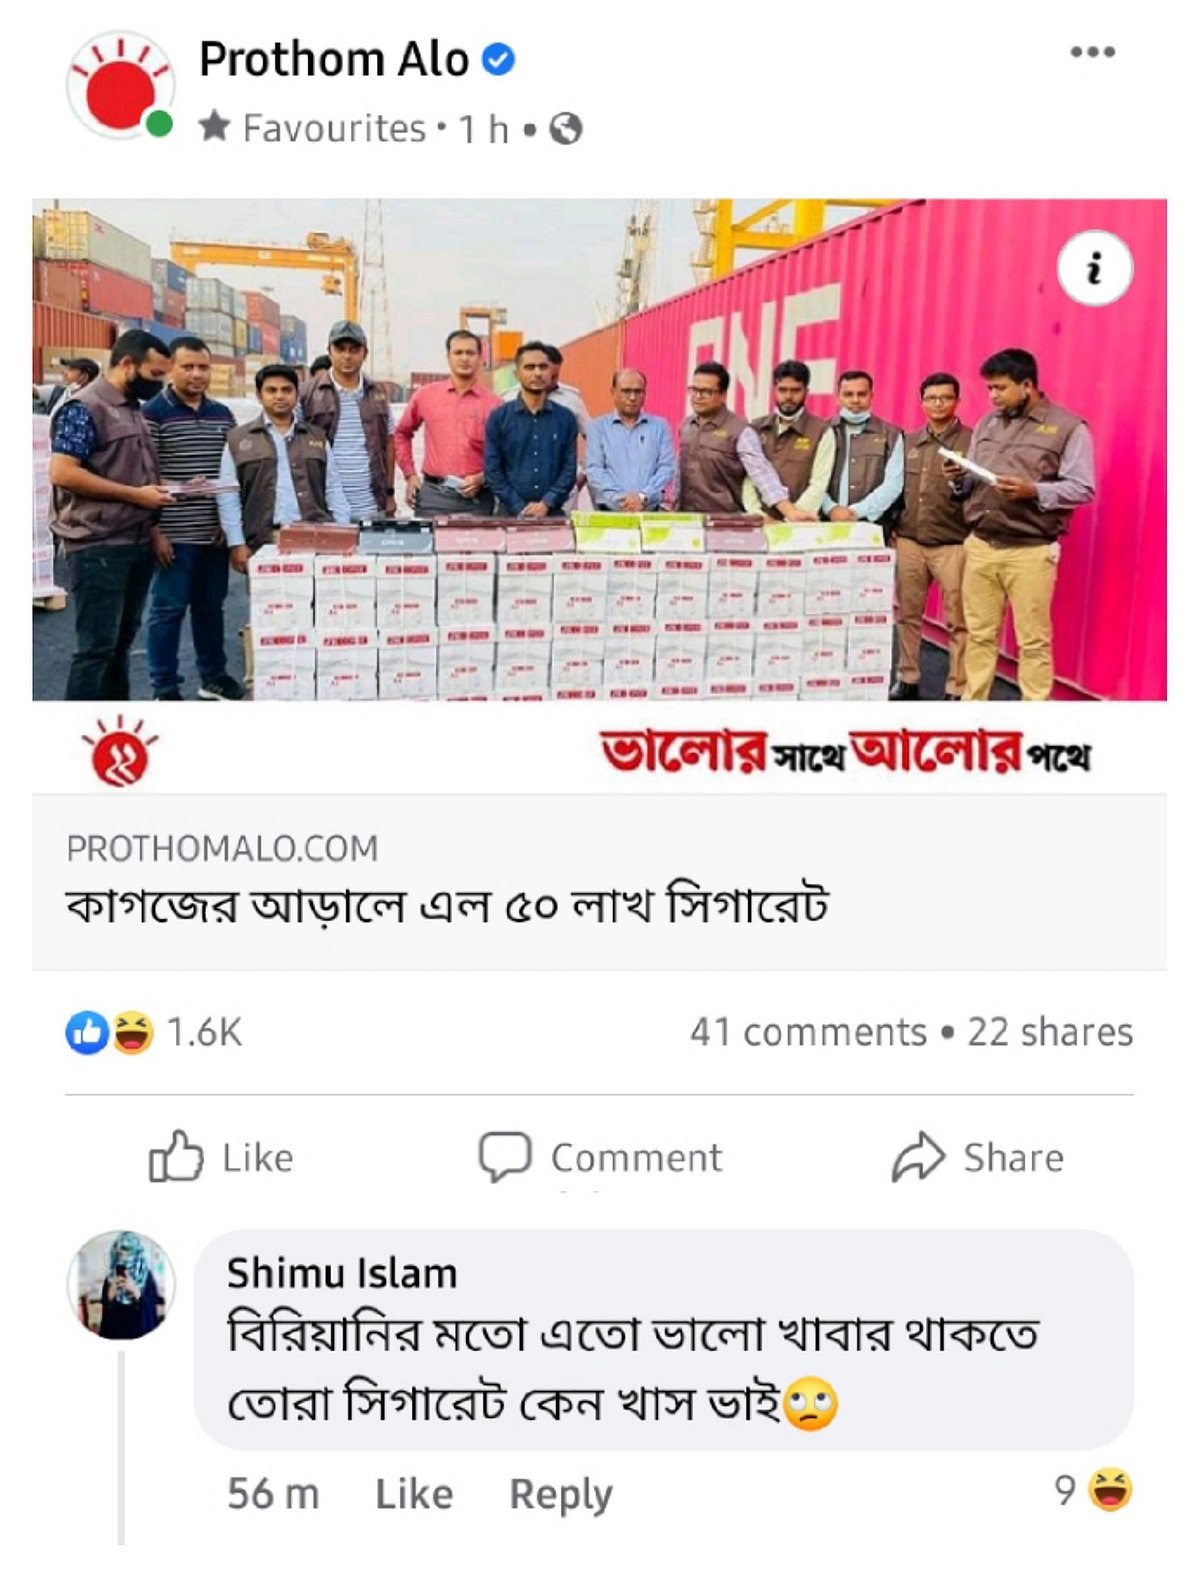Click the Prothom Alo profile picture
This screenshot has height=1577, width=1200.
coord(120,85)
